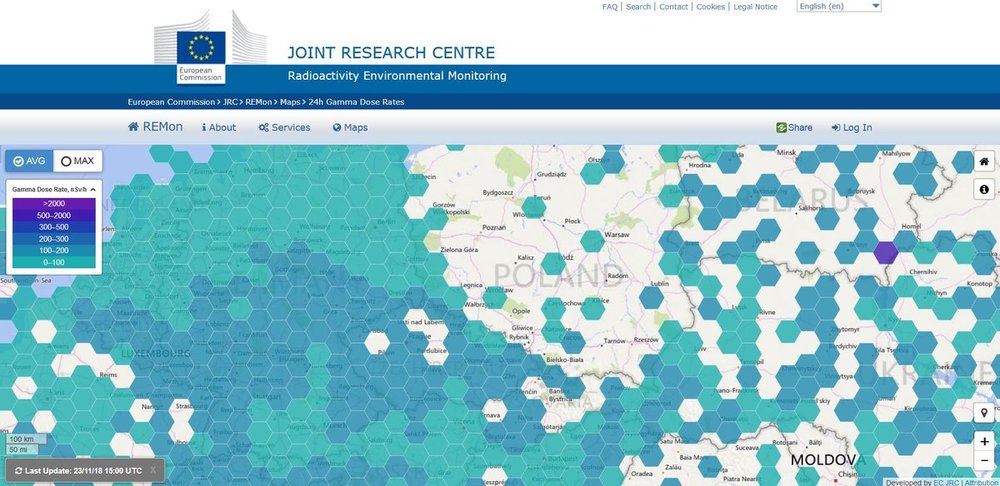Open the Services menu
The image size is (1000, 486).
[284, 128]
